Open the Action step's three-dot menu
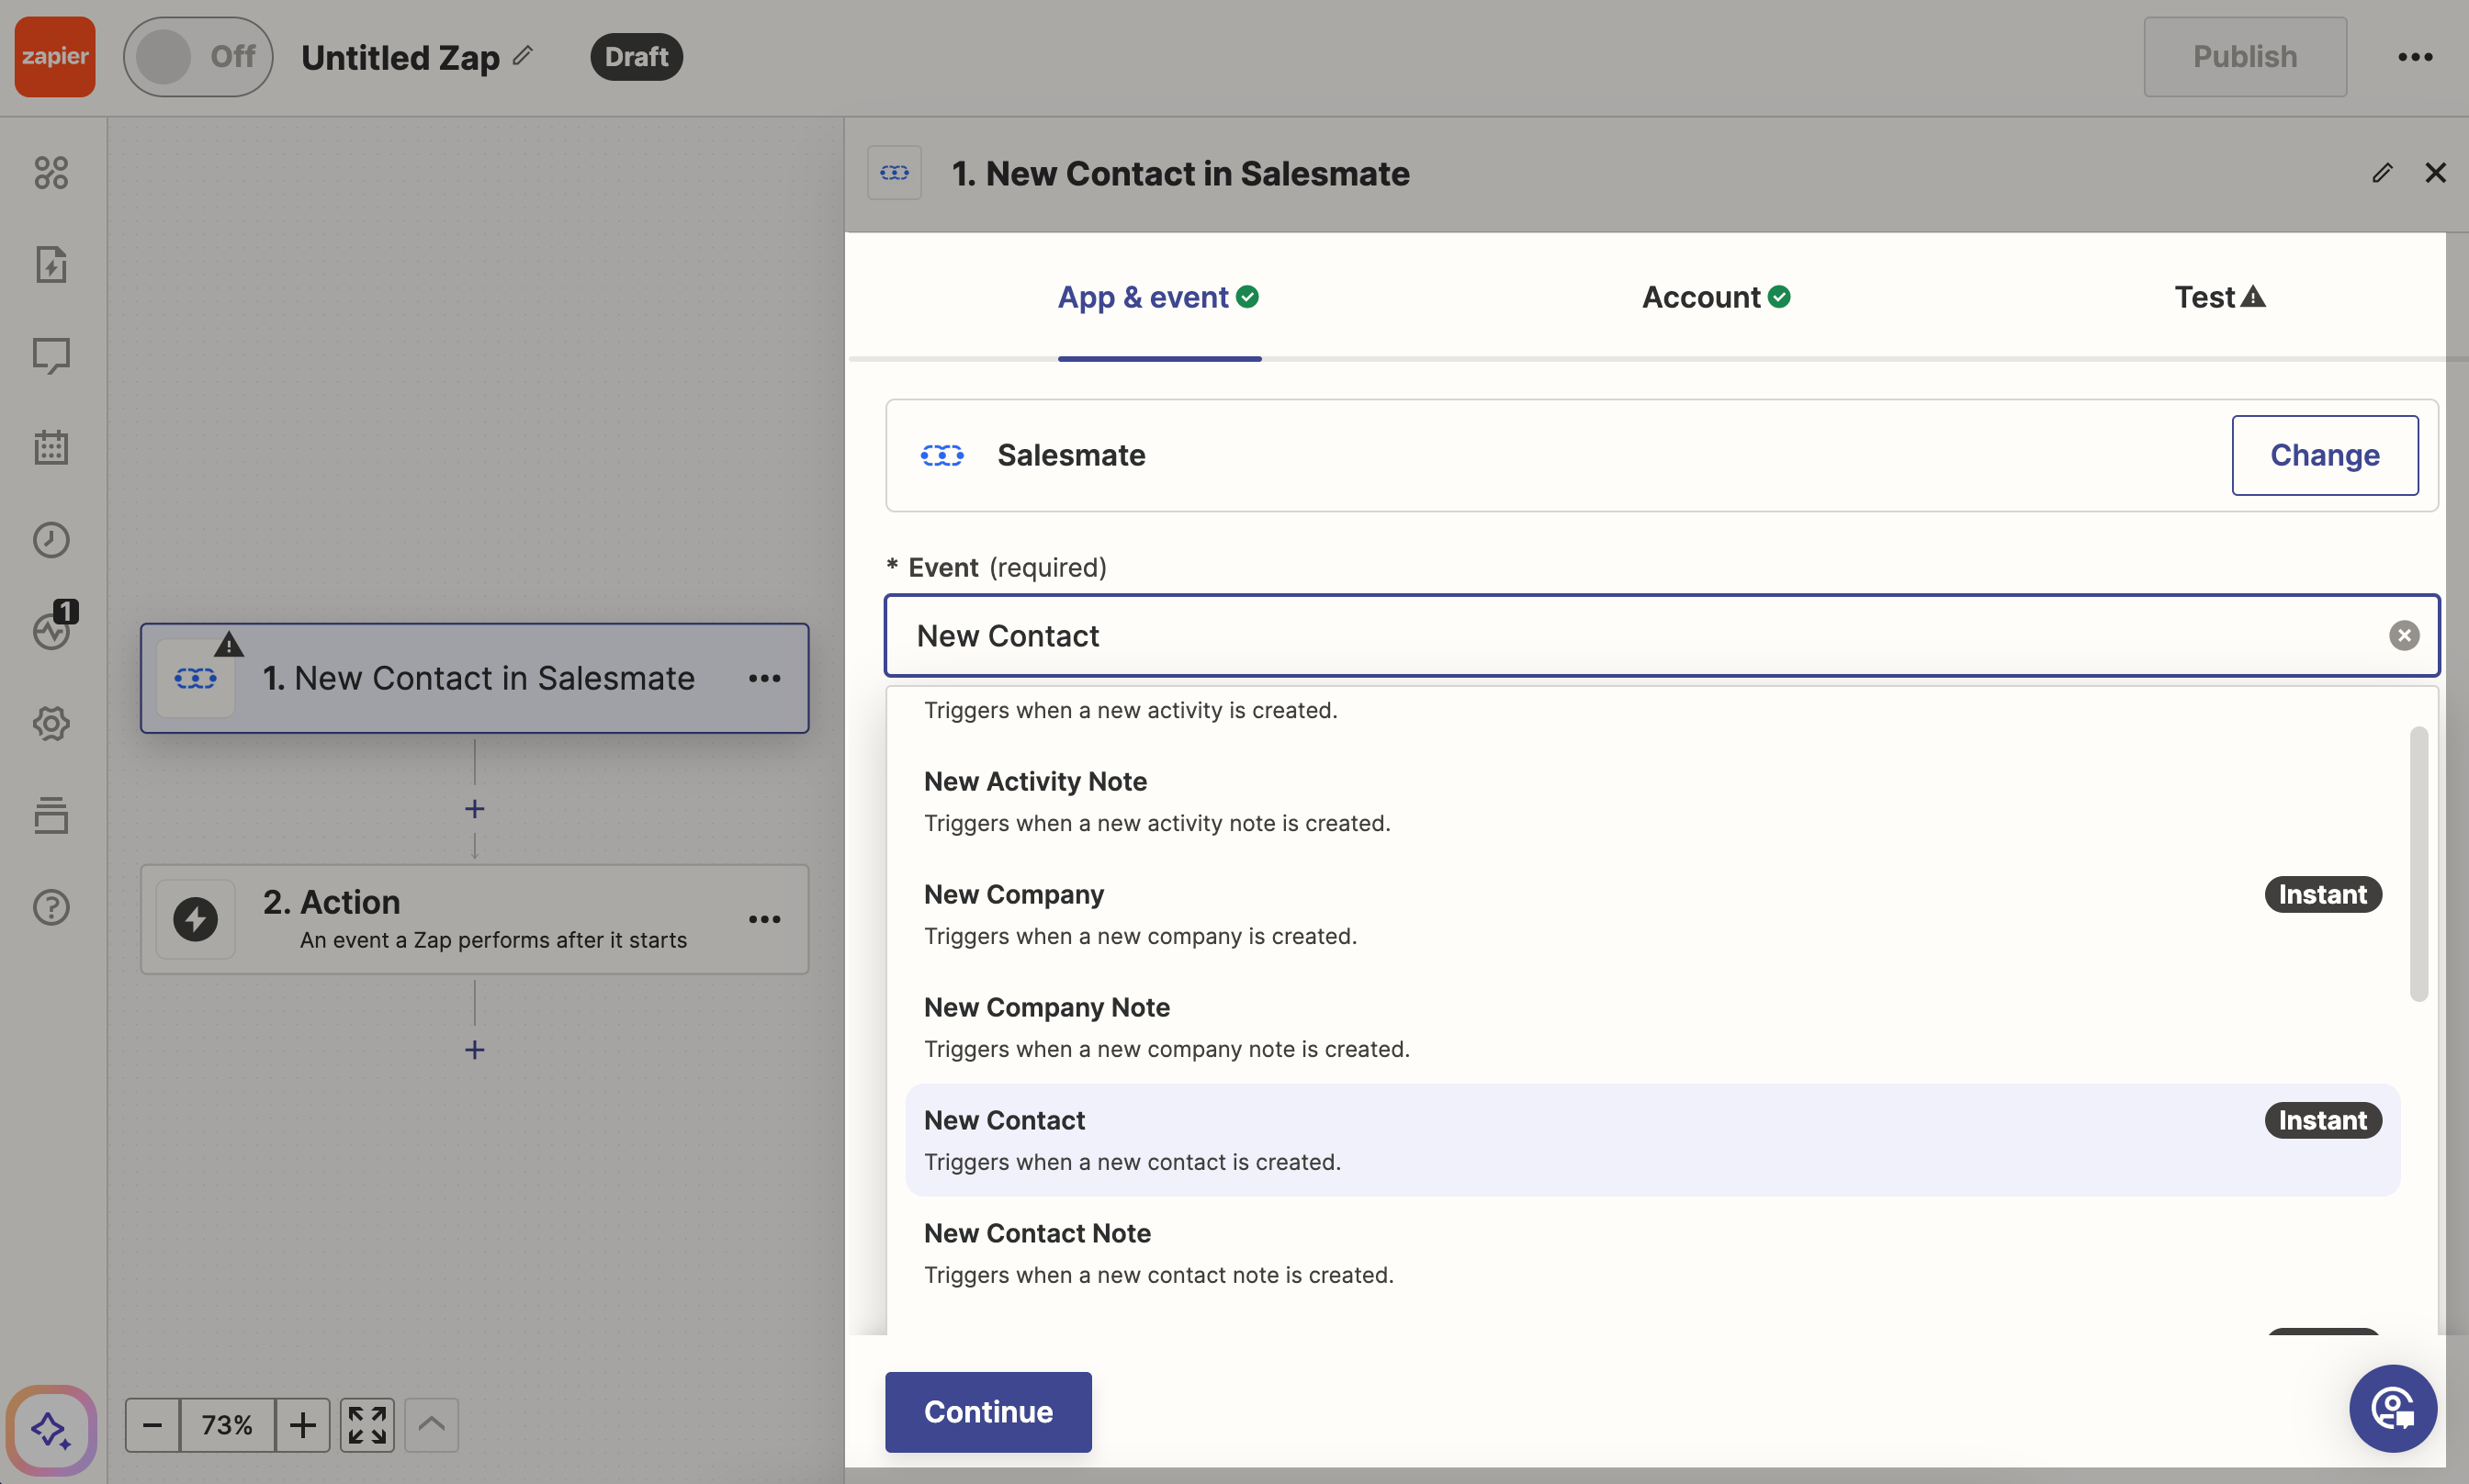 [x=765, y=918]
